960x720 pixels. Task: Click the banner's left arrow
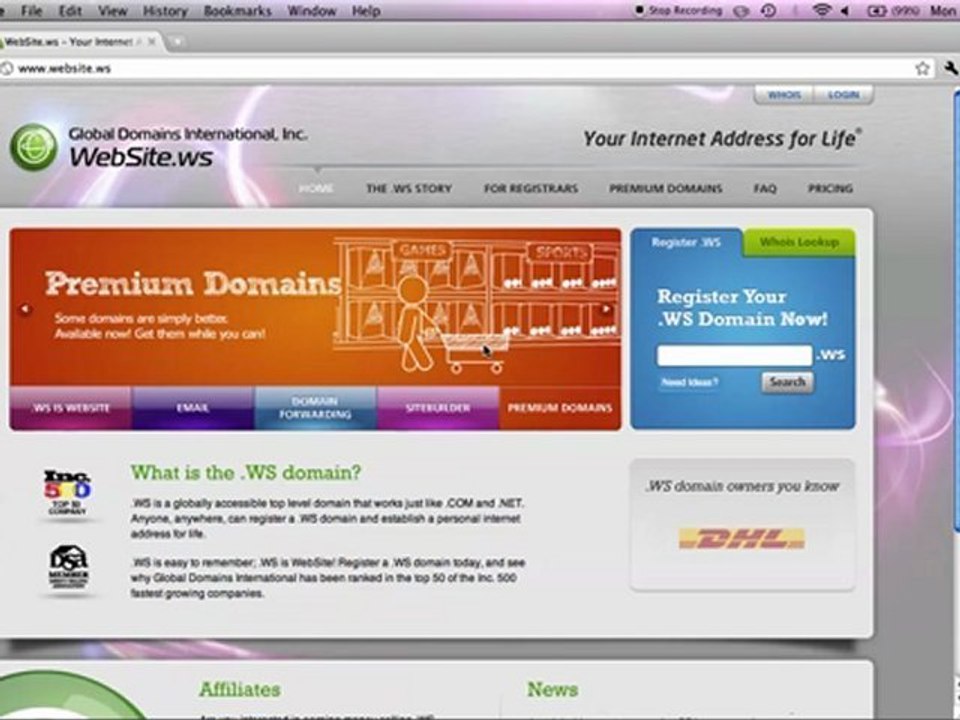(x=25, y=309)
